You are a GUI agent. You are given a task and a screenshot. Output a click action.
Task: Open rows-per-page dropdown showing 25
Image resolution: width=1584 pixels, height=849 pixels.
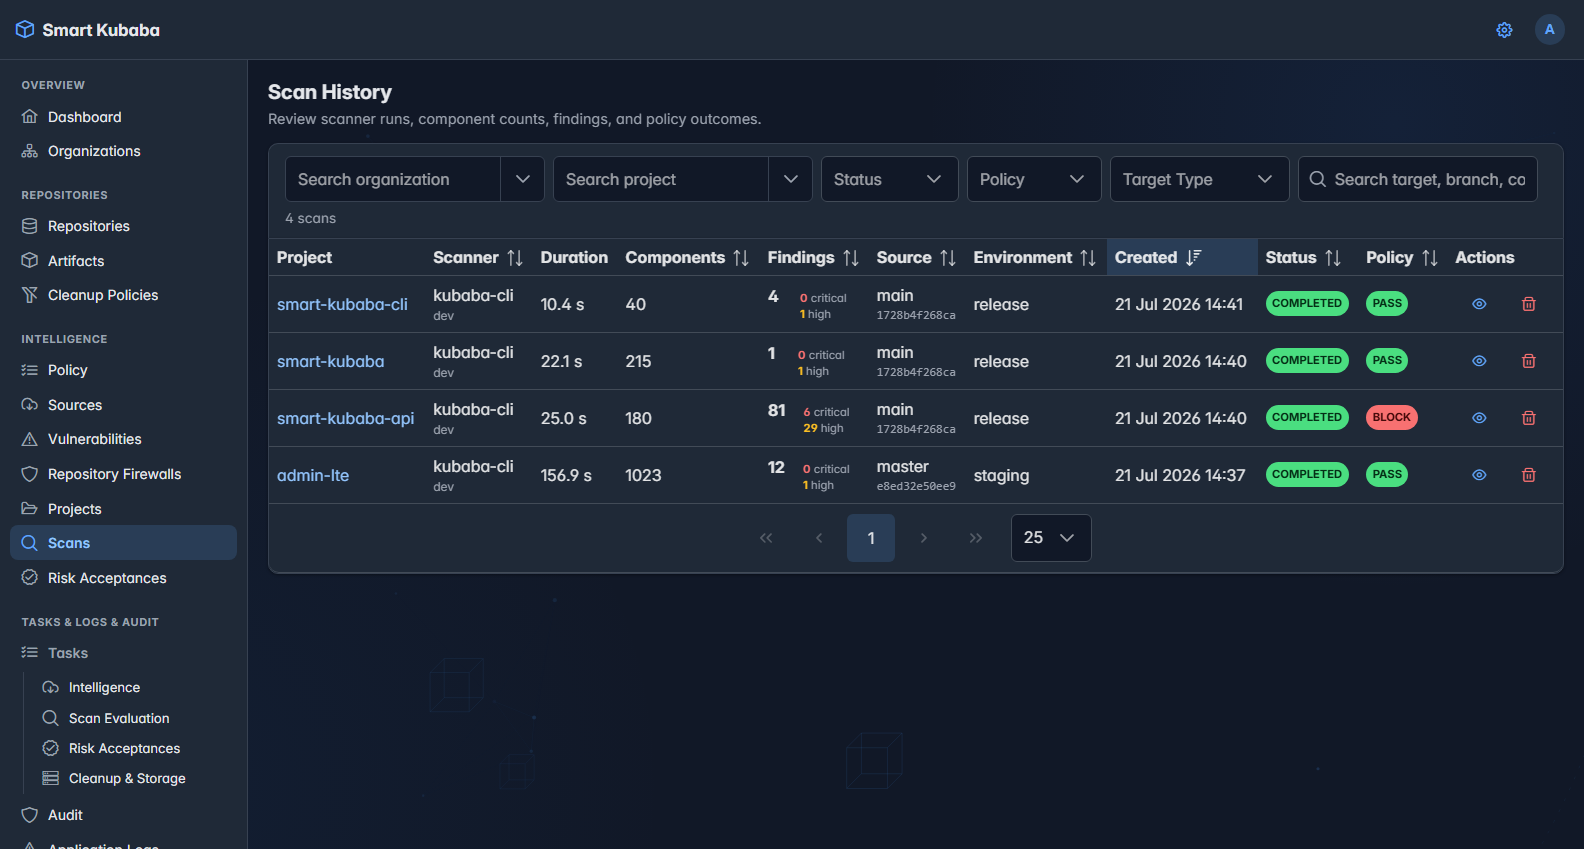pos(1051,538)
